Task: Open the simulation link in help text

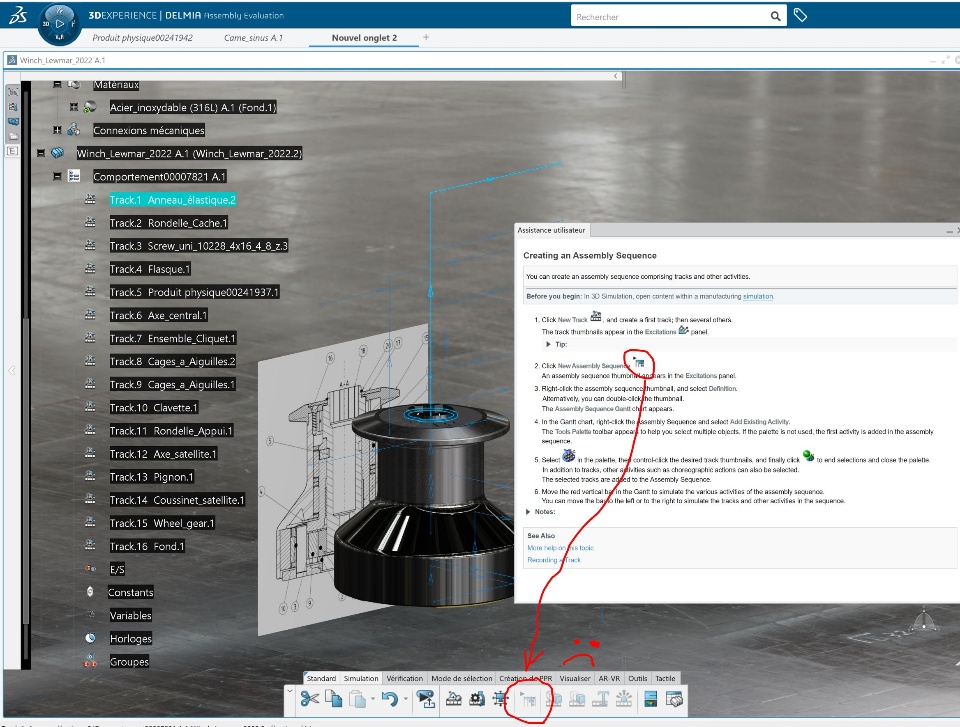Action: point(758,296)
